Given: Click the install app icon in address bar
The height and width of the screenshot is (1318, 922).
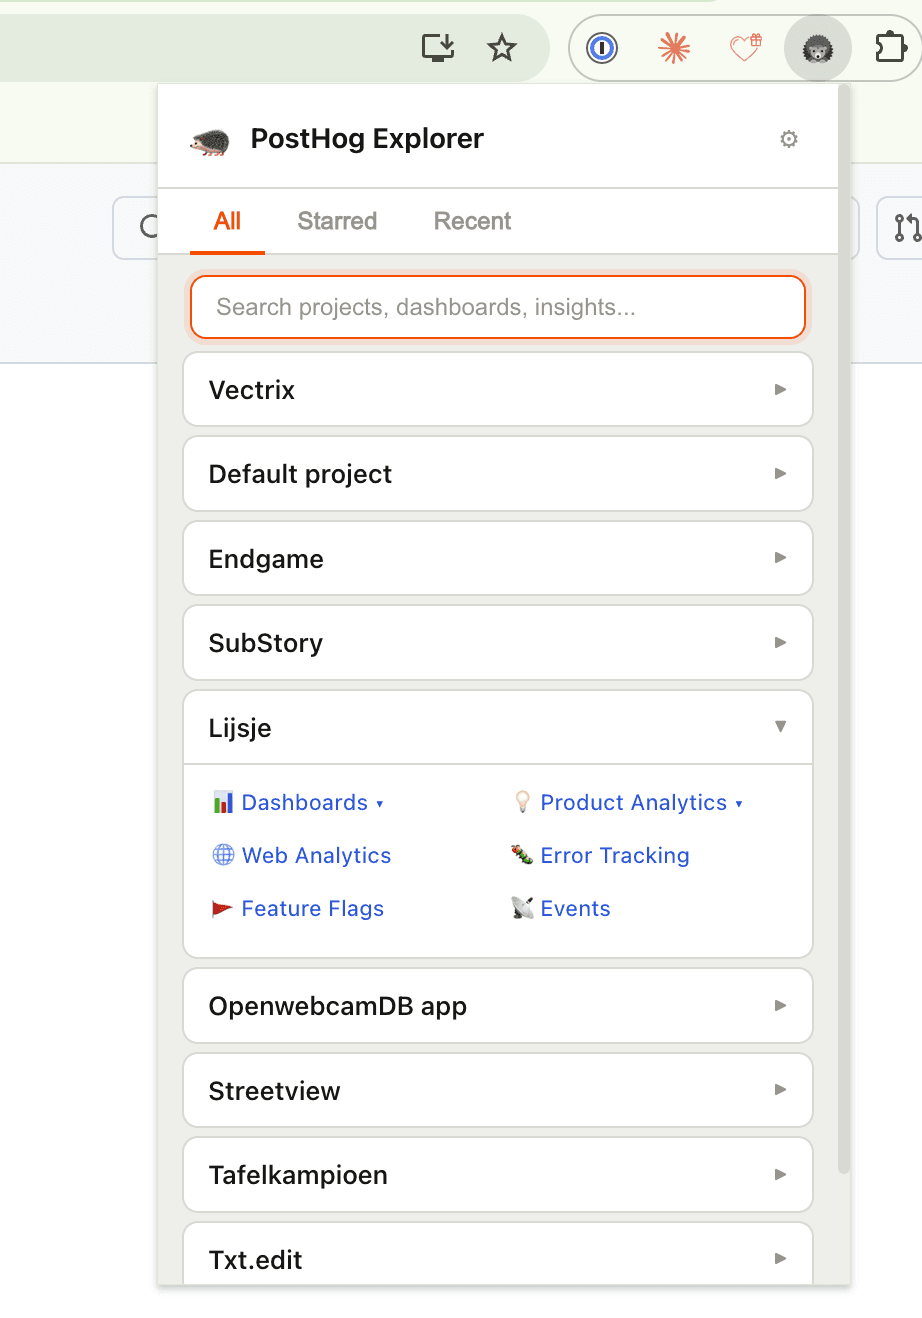Looking at the screenshot, I should (x=438, y=47).
